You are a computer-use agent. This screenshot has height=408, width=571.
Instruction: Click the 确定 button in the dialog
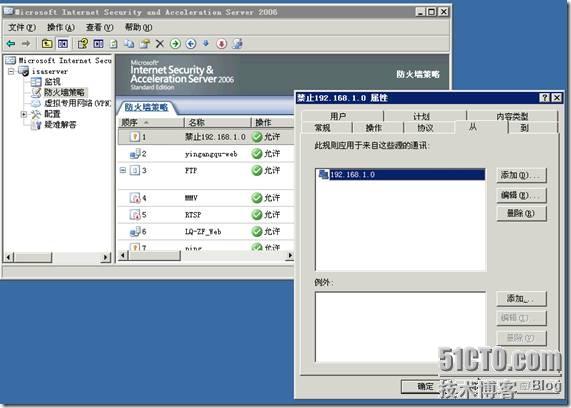(x=425, y=387)
